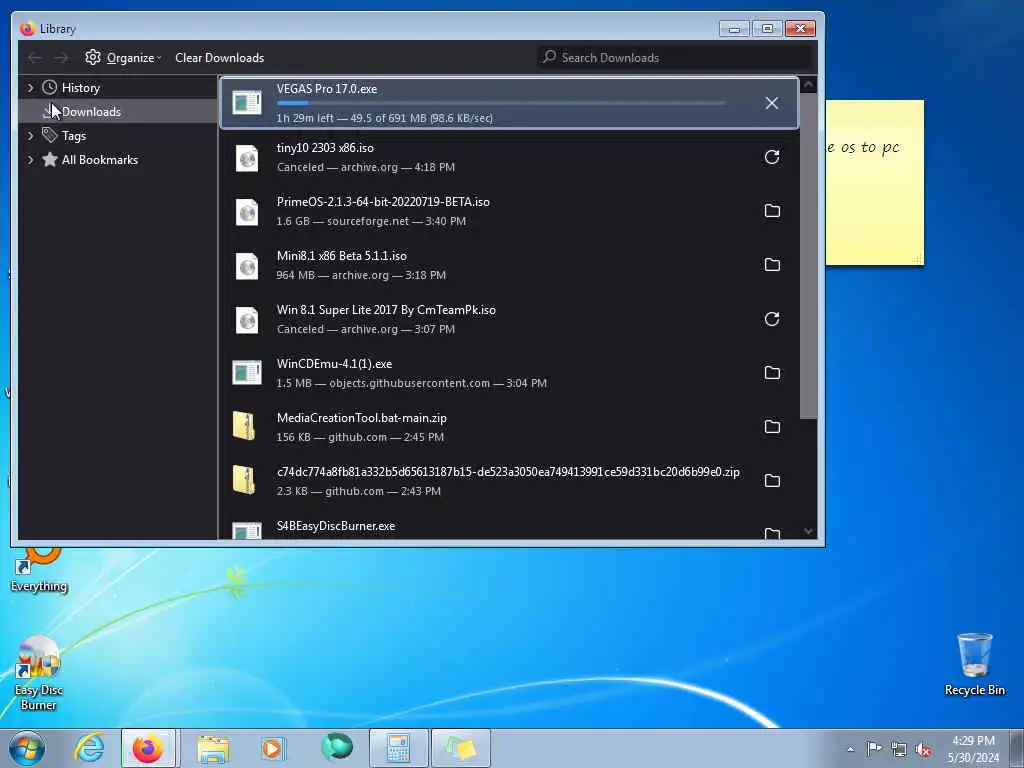Open the Easy Disc Burner desktop shortcut

coord(39,673)
